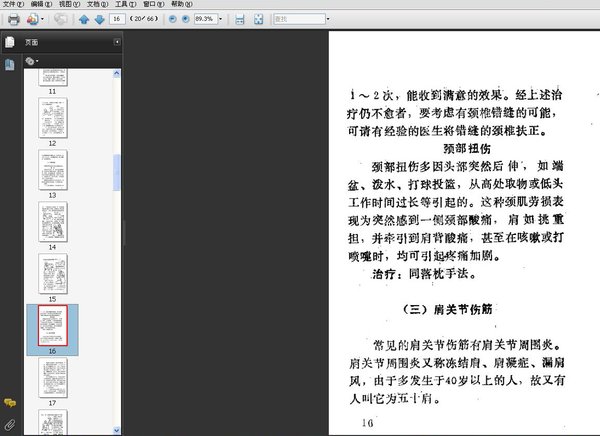The width and height of the screenshot is (600, 436).
Task: Click the text 治疗：同落枕手法。
Action: [x=424, y=274]
